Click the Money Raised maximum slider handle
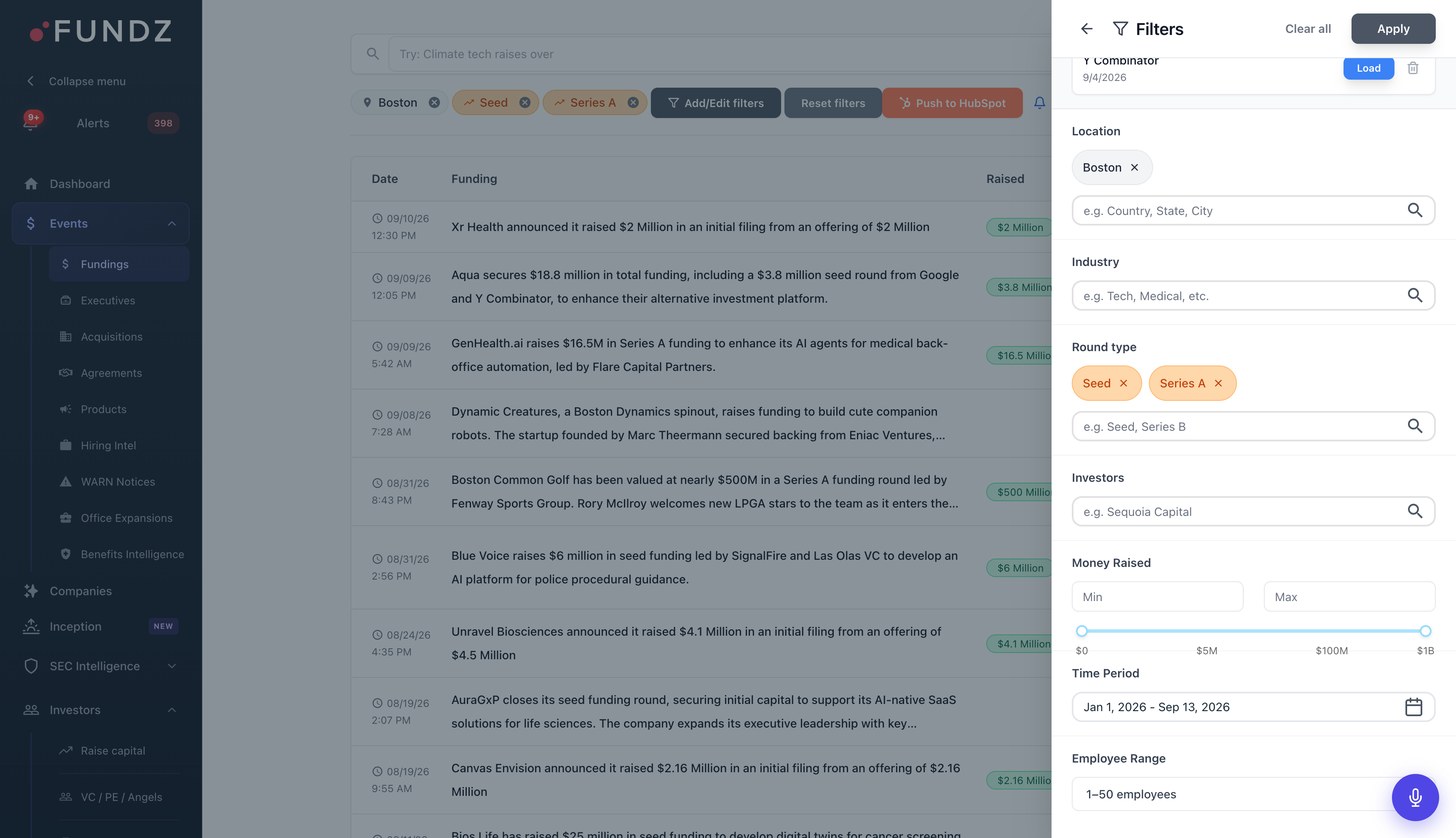Viewport: 1456px width, 838px height. [x=1425, y=631]
